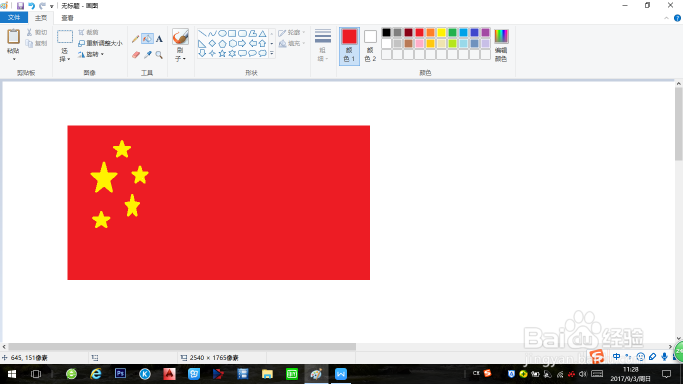Select the Pencil tool

click(135, 39)
